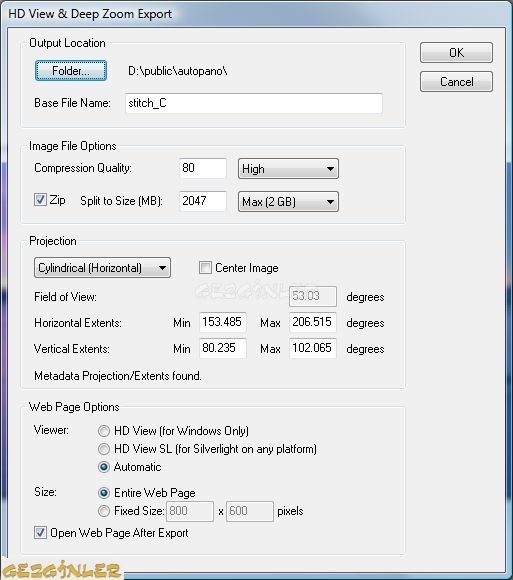
Task: Open the Cylindrical (Horizontal) projection dropdown
Action: click(102, 267)
